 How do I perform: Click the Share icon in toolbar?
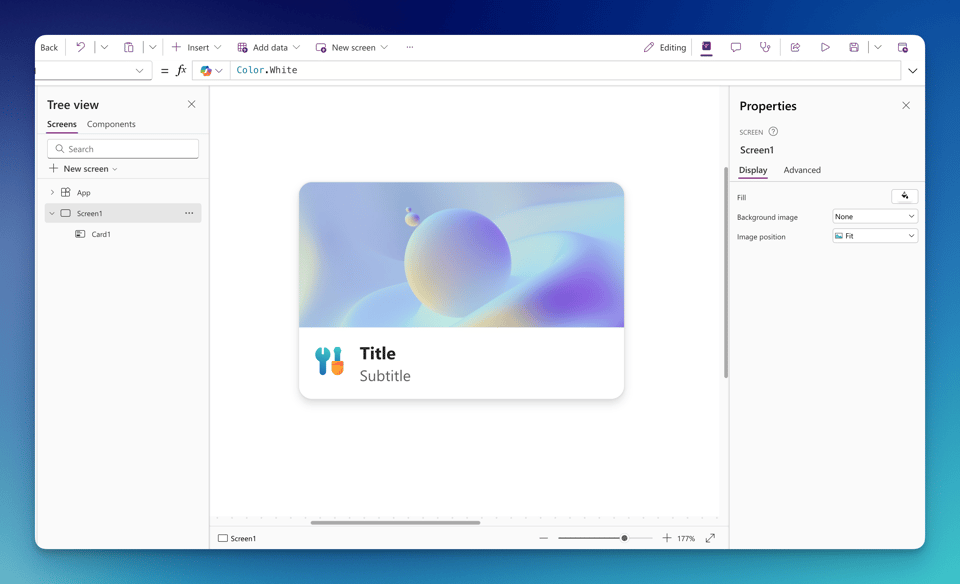[x=795, y=47]
